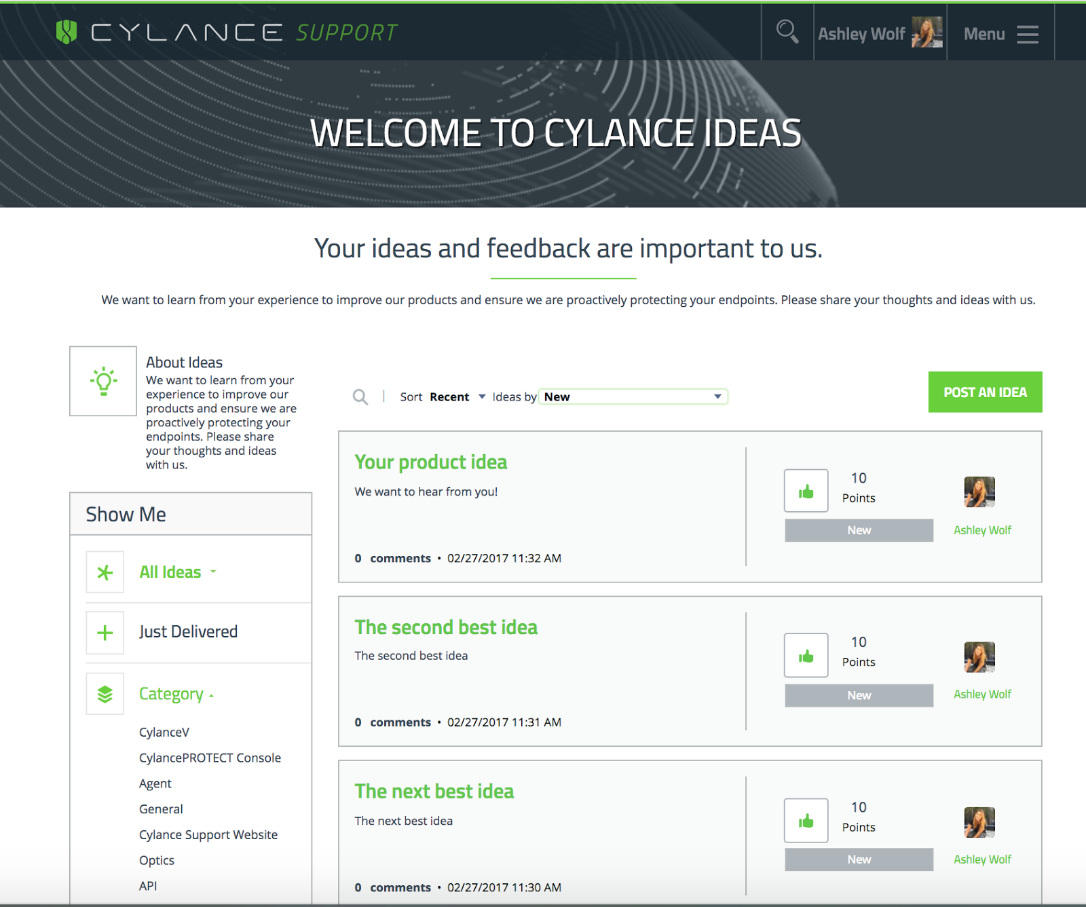The width and height of the screenshot is (1086, 907).
Task: Select the Optics category
Action: coord(157,861)
